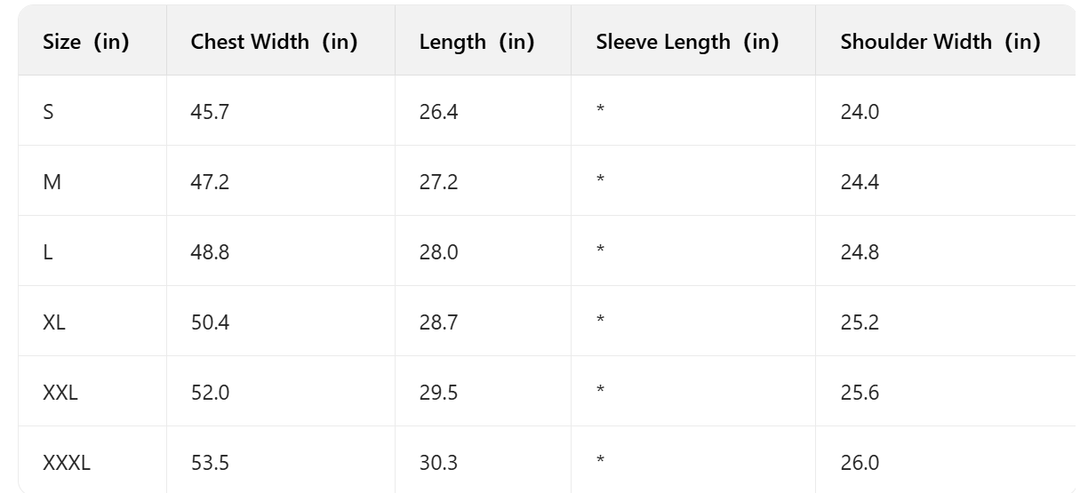Click the 26.0 shoulder width cell

[859, 463]
